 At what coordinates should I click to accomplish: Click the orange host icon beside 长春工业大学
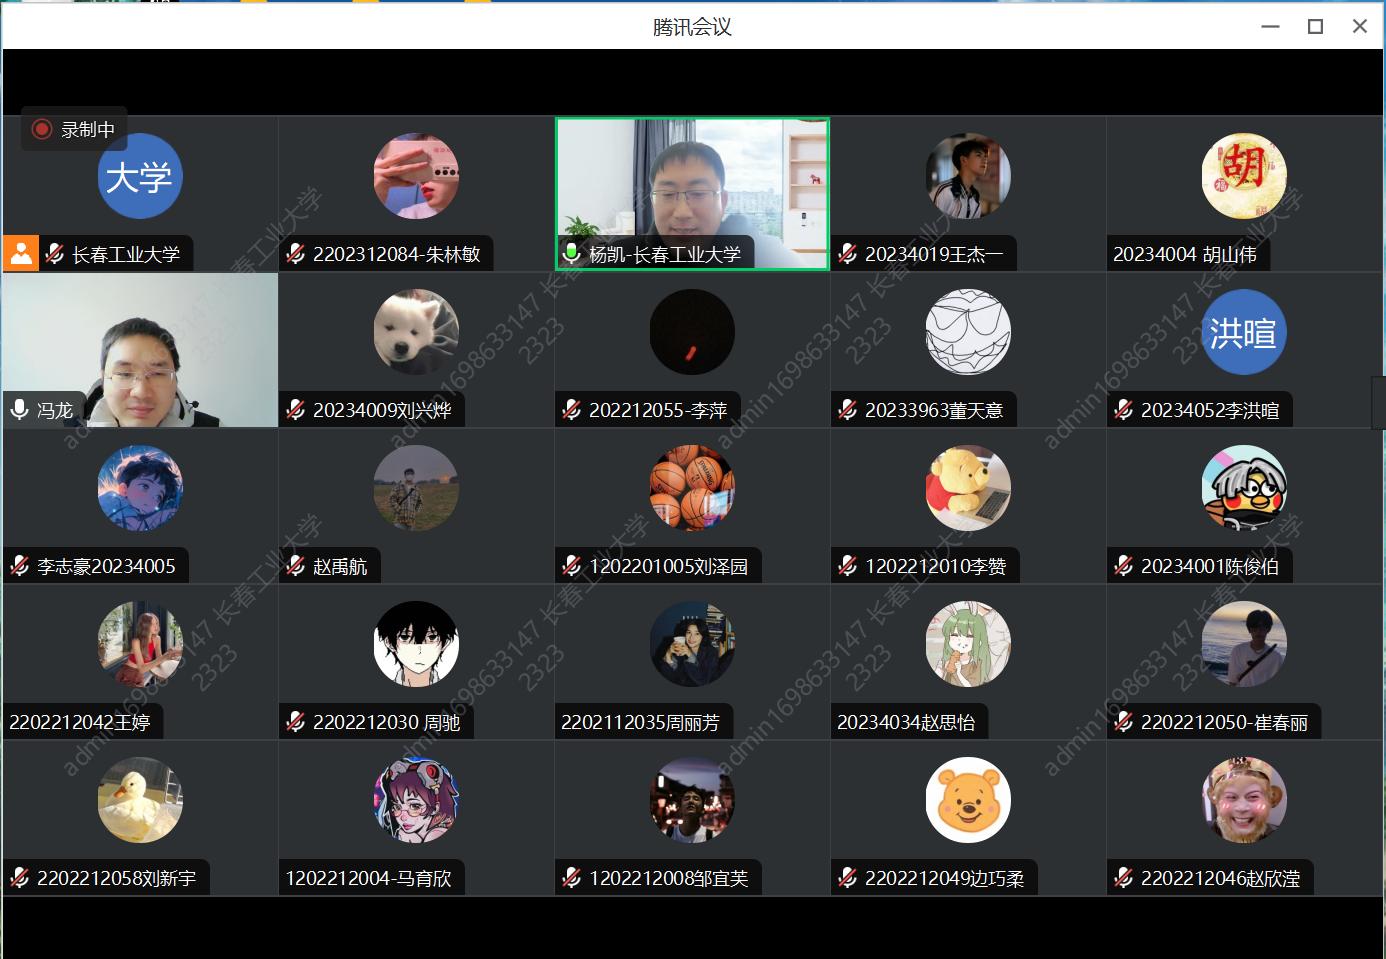20,253
